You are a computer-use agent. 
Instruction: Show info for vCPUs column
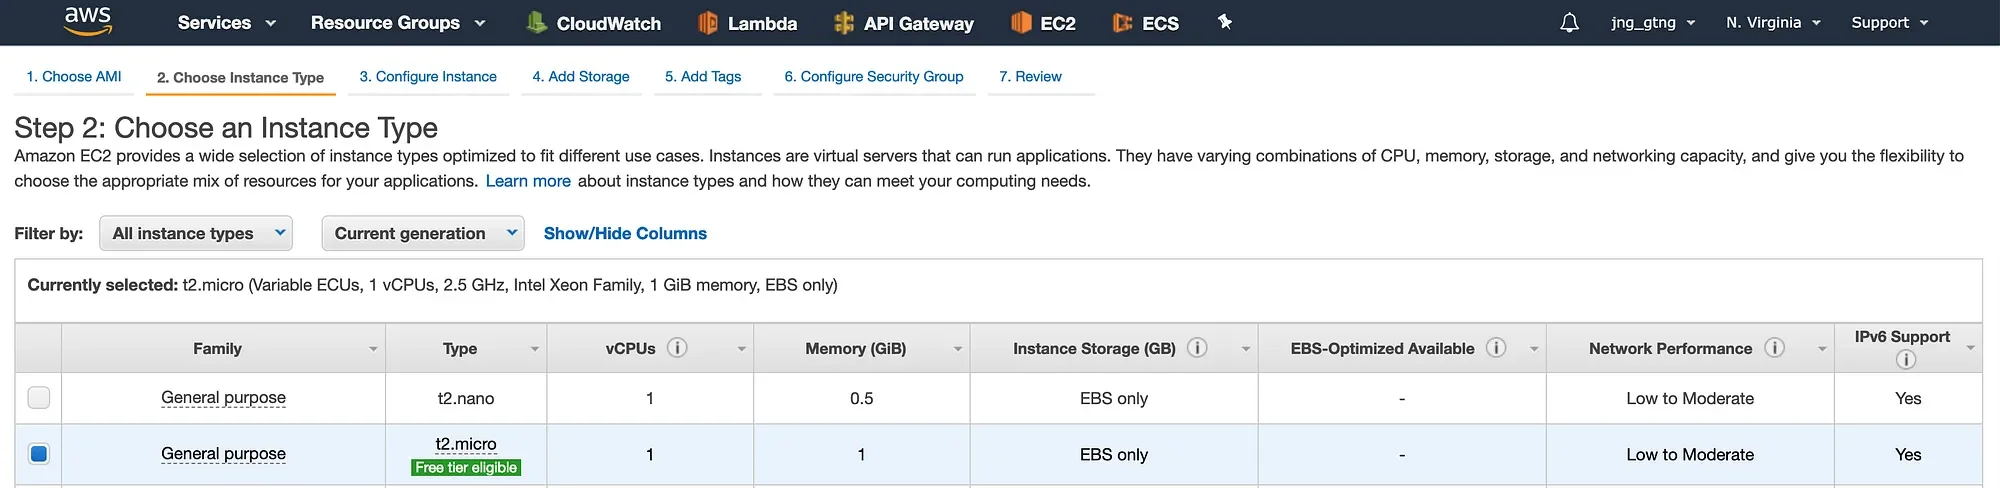coord(677,348)
